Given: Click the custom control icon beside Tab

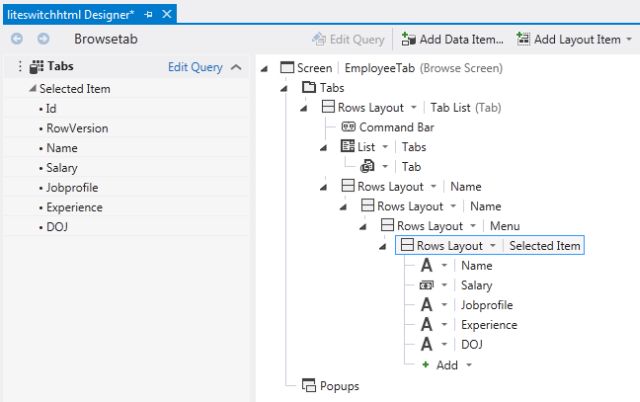Looking at the screenshot, I should coord(367,166).
